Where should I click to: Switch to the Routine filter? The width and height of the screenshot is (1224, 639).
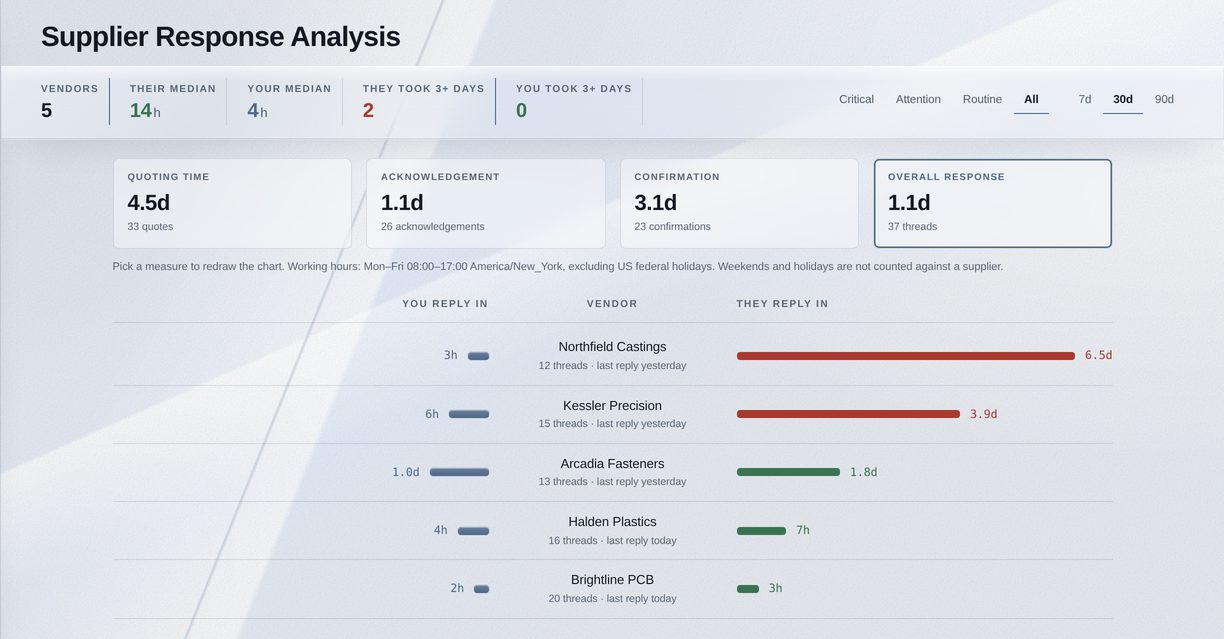[982, 99]
